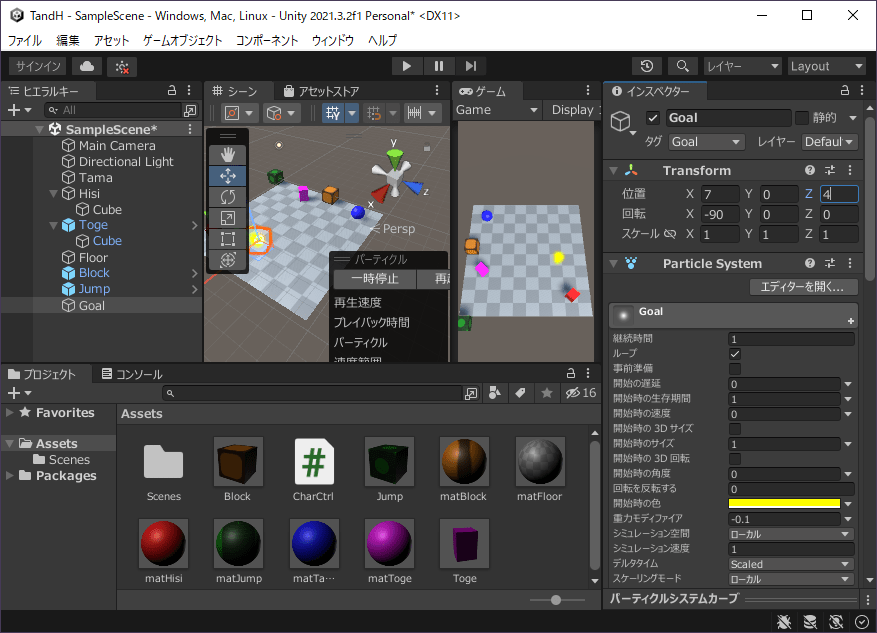Image resolution: width=877 pixels, height=633 pixels.
Task: Click the cloud services icon
Action: point(87,66)
